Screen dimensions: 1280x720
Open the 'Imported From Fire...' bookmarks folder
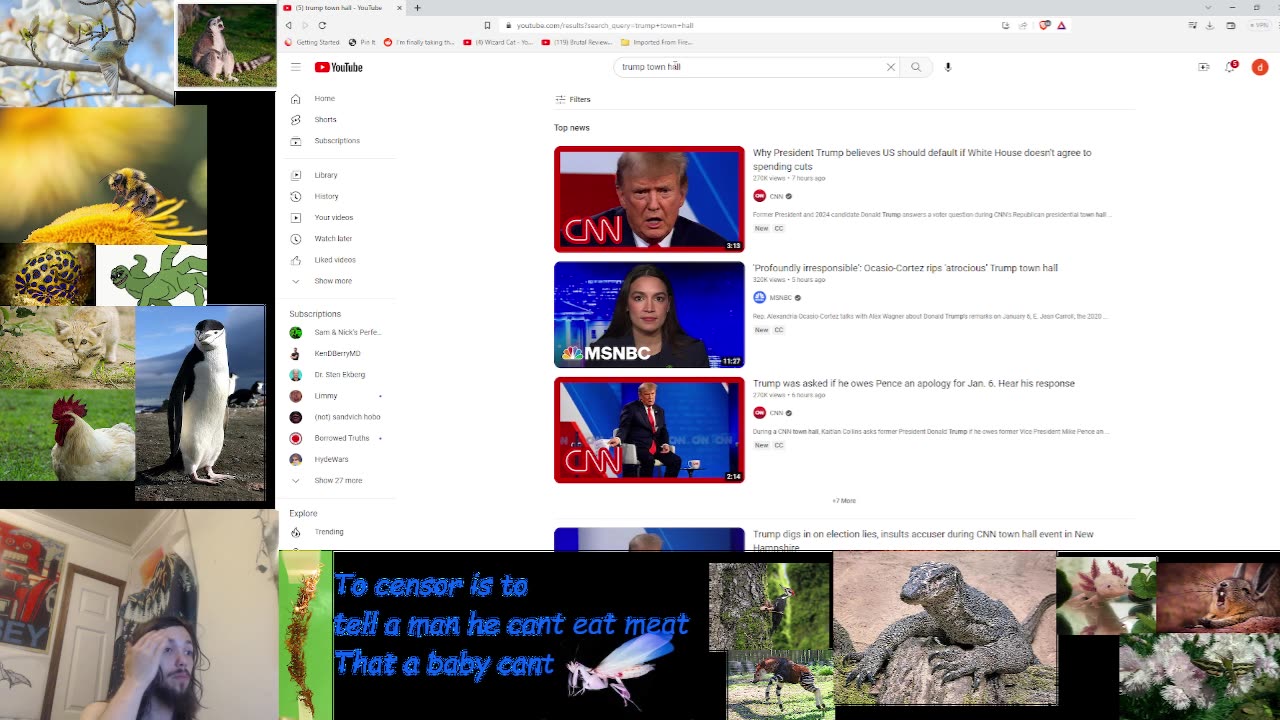click(x=656, y=42)
